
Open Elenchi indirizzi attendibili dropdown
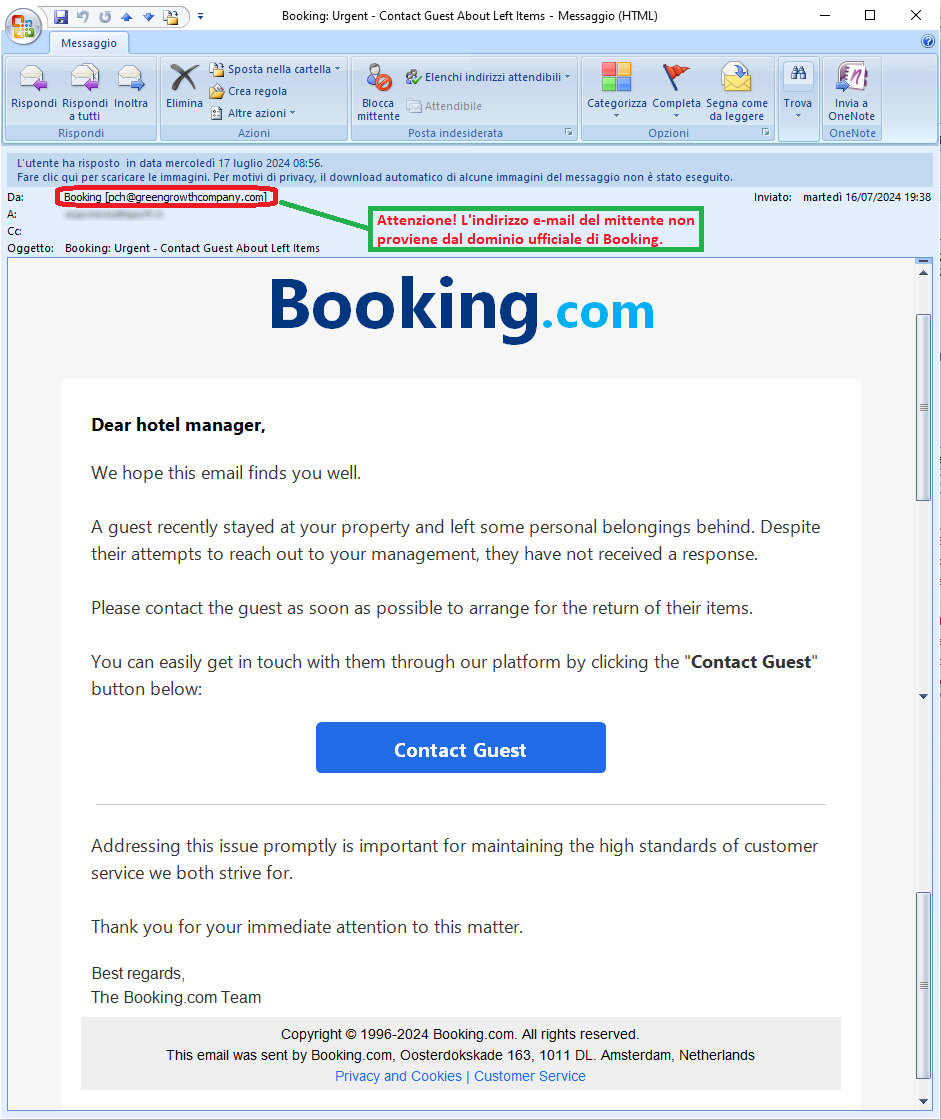pyautogui.click(x=488, y=77)
